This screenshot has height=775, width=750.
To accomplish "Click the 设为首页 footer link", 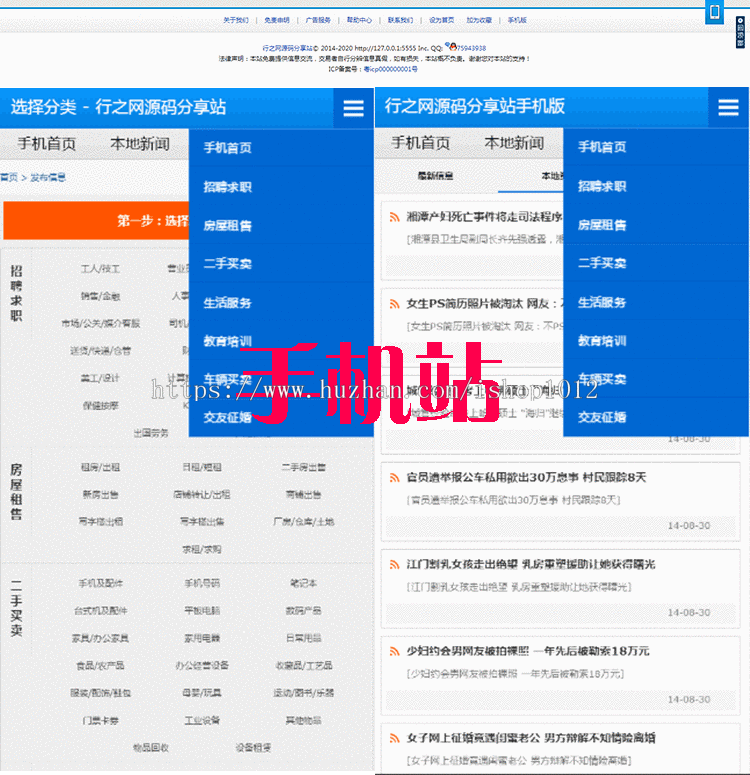I will (441, 20).
